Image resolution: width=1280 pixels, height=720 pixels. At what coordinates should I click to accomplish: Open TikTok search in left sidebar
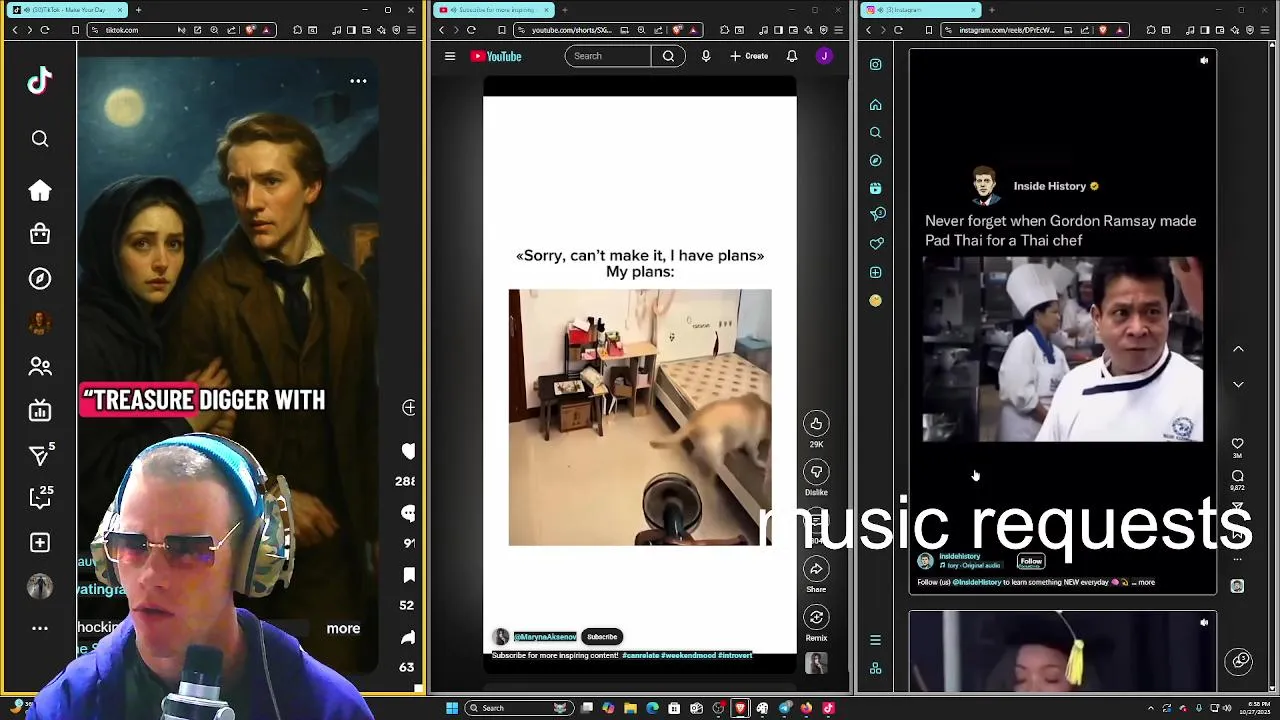coord(40,139)
